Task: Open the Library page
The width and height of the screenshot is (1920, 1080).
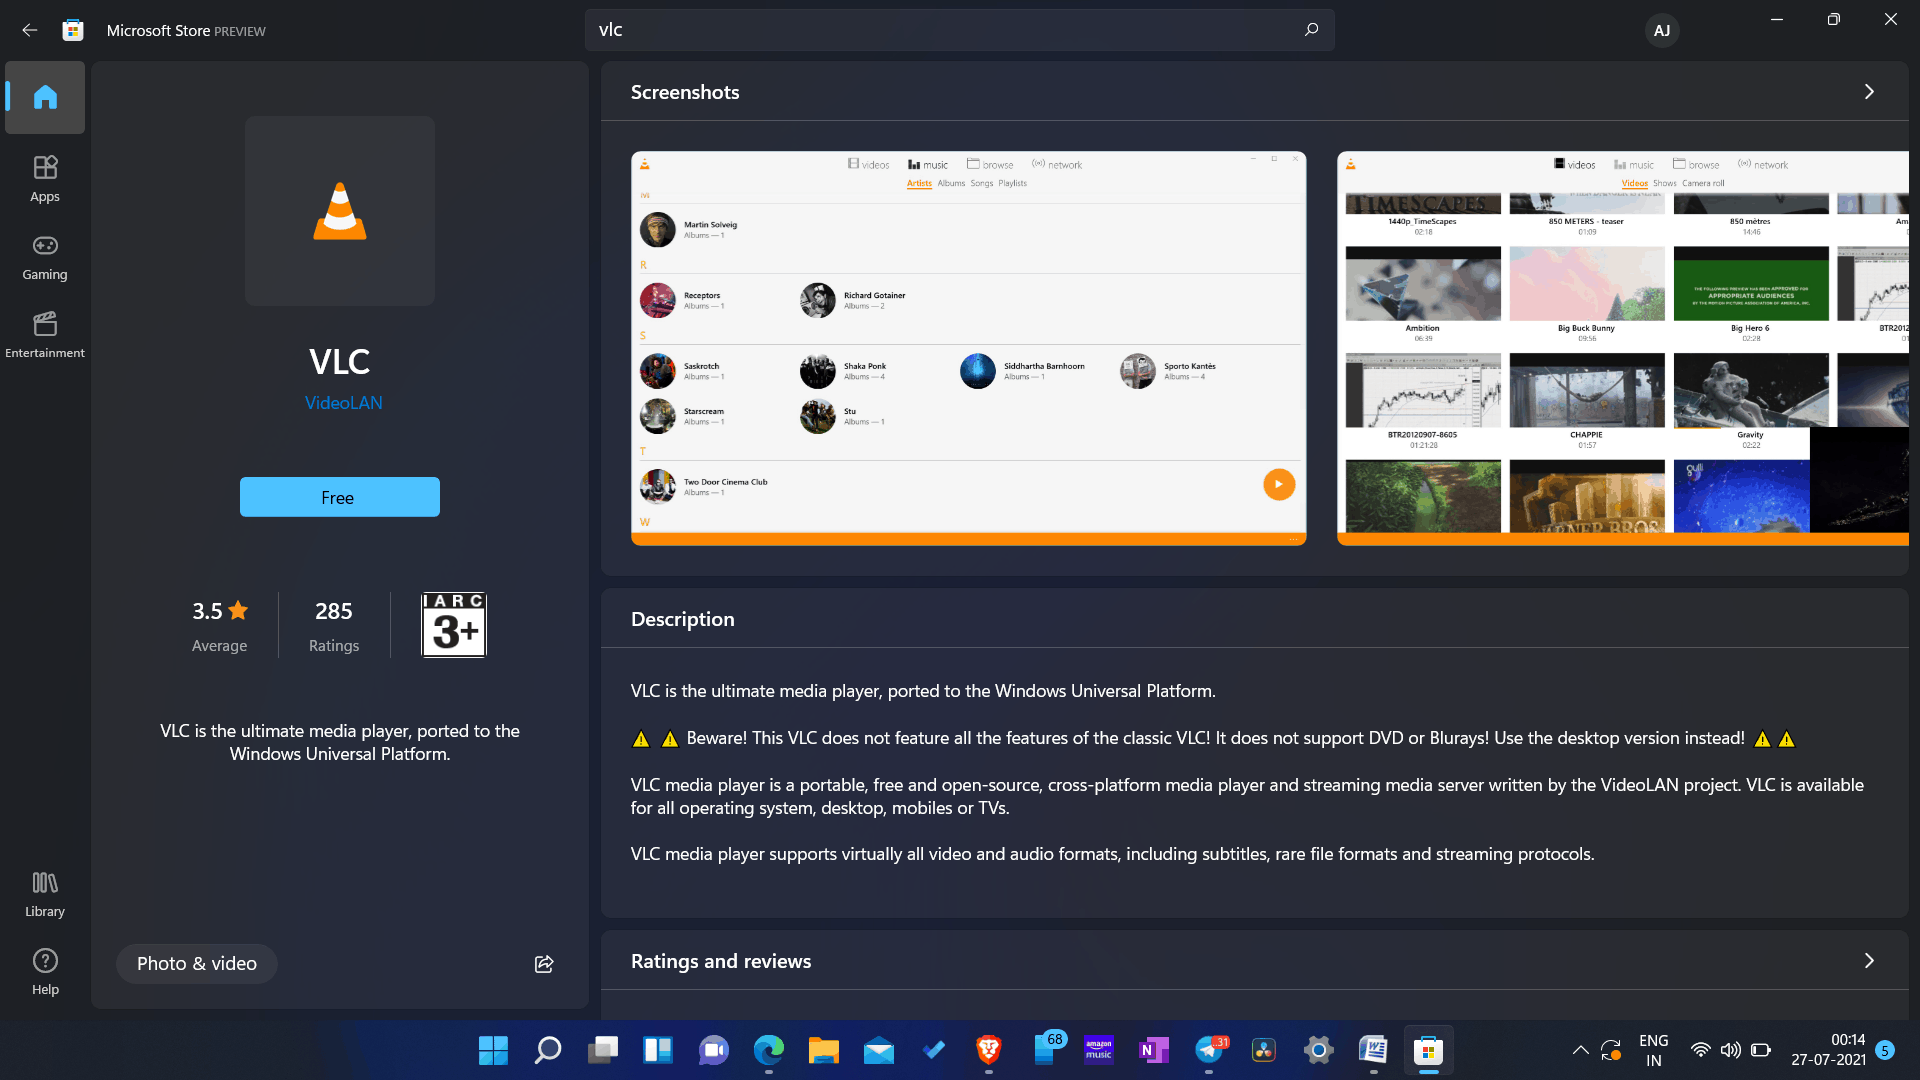Action: click(x=45, y=893)
